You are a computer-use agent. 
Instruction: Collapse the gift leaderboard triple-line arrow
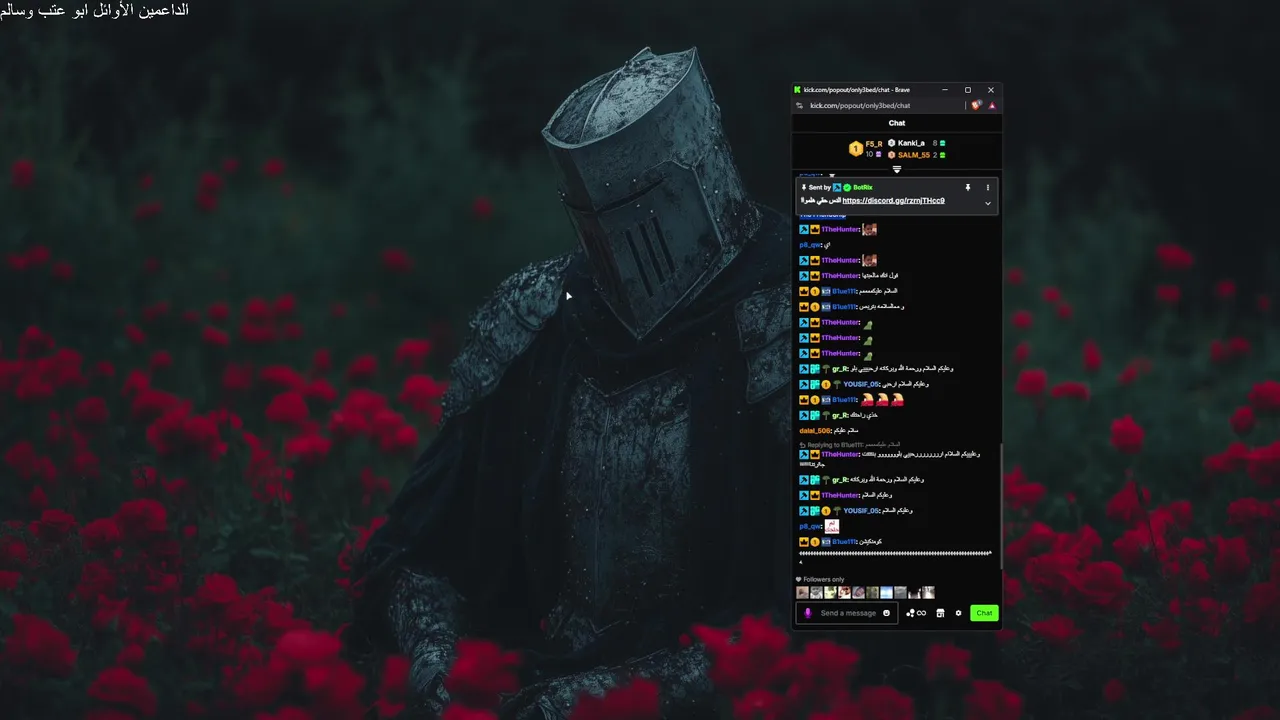click(897, 169)
